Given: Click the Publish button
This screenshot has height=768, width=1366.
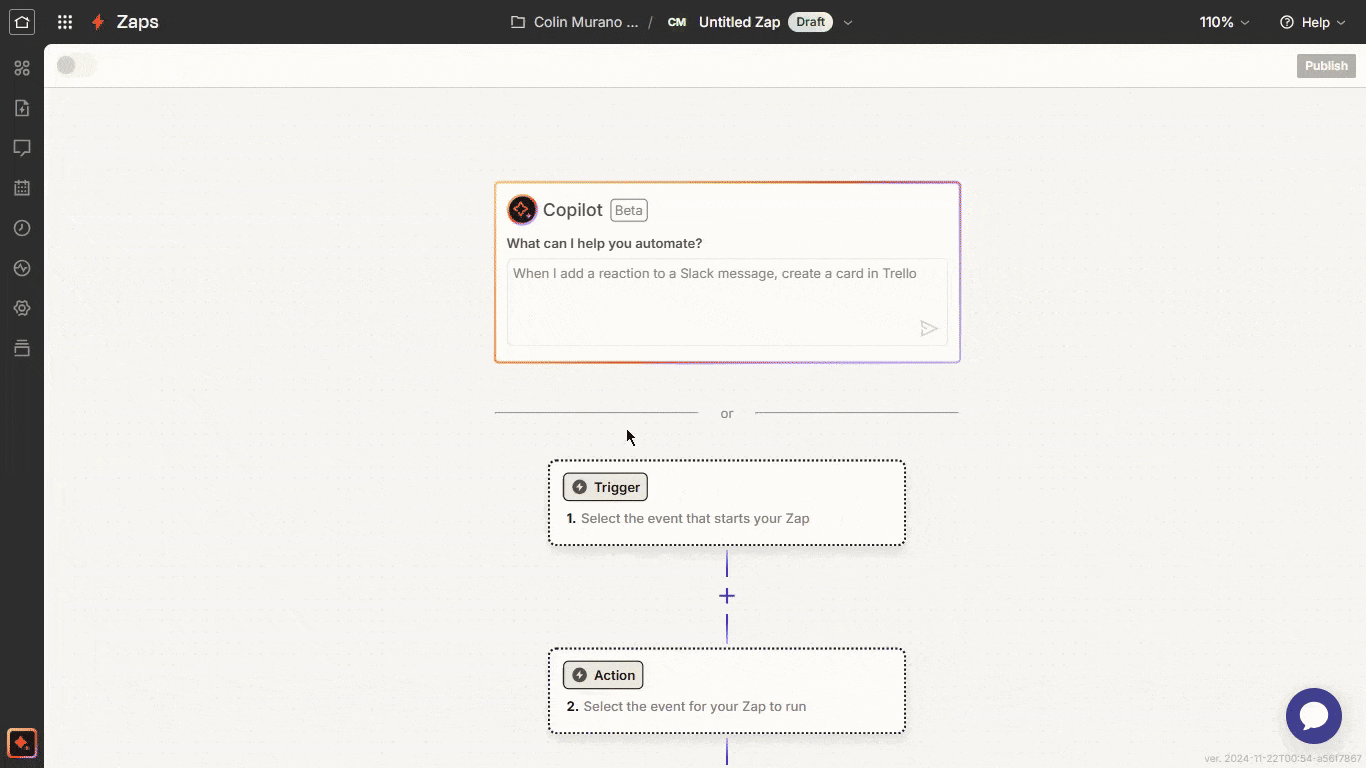Looking at the screenshot, I should tap(1326, 66).
